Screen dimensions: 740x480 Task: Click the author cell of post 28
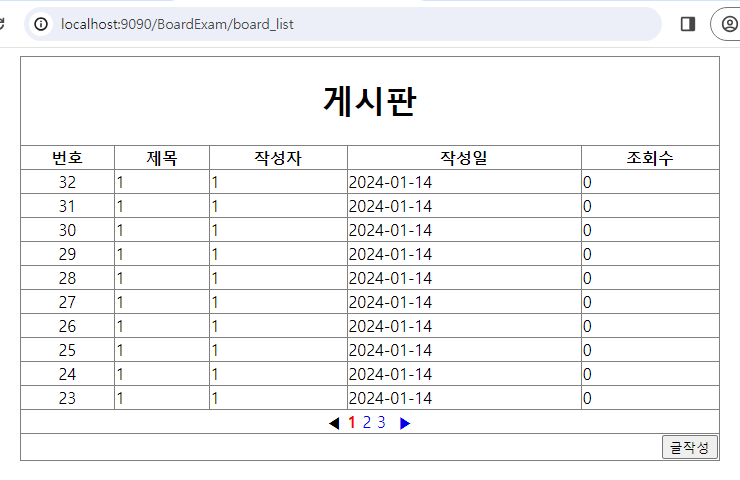coord(278,278)
